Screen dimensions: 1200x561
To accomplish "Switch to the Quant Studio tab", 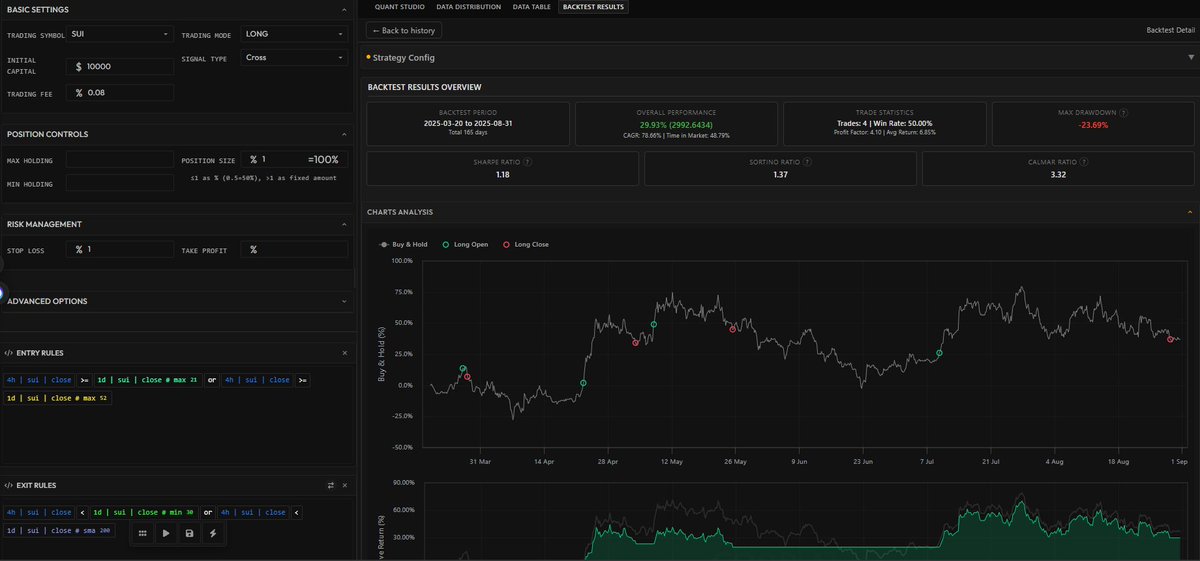I will click(x=398, y=6).
